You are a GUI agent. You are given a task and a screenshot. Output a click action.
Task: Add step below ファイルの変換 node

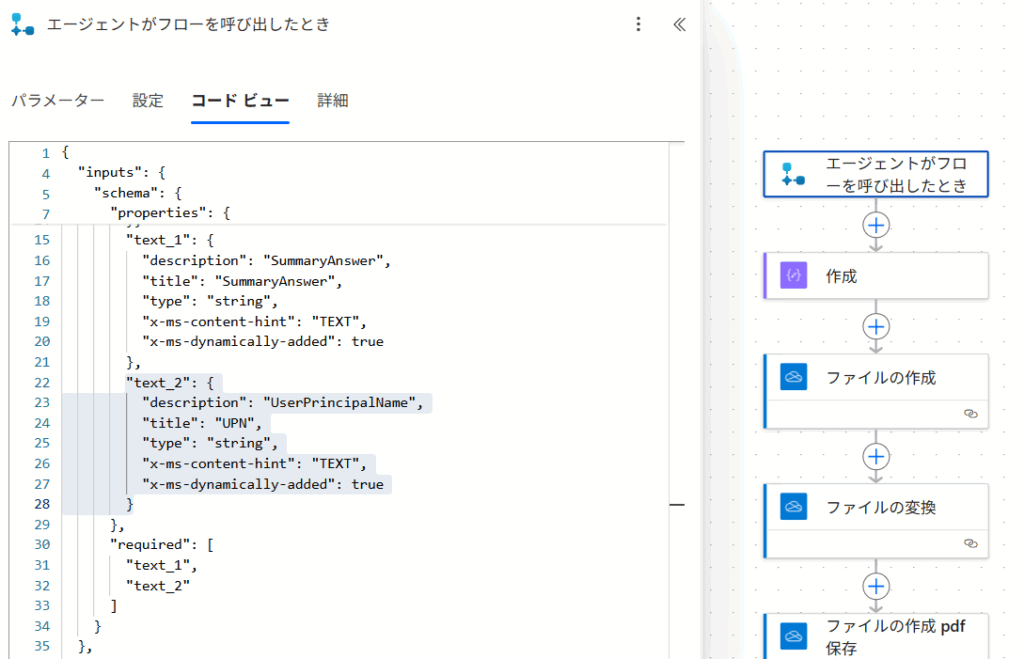(x=876, y=586)
